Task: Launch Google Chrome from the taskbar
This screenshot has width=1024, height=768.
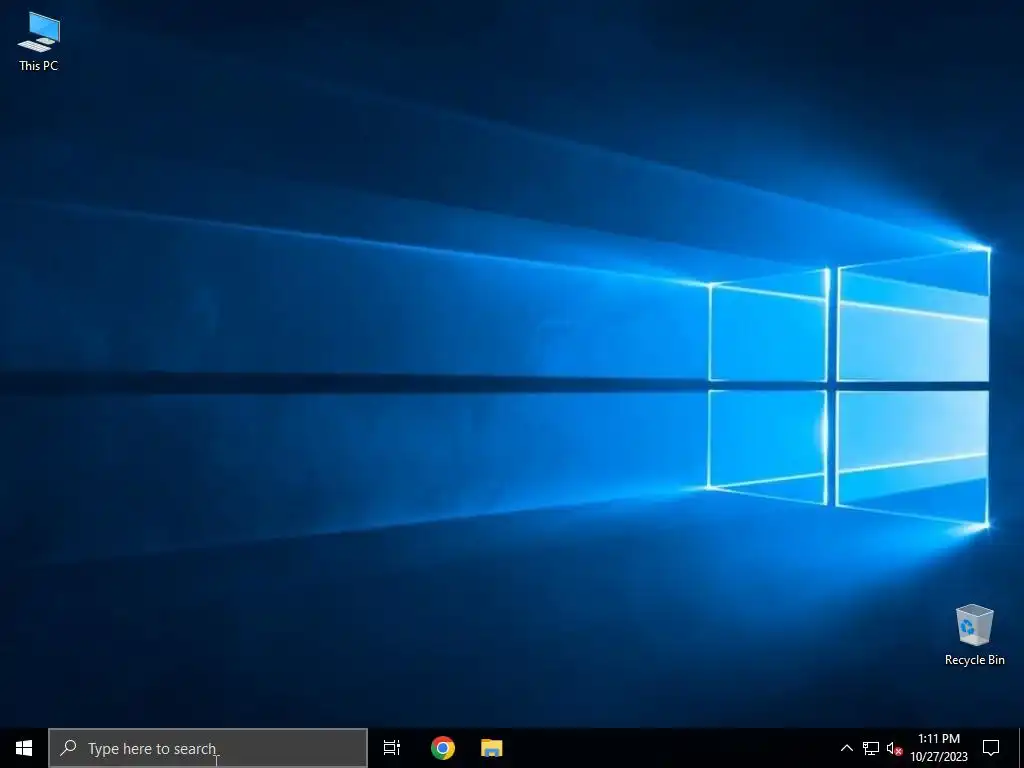Action: [x=443, y=748]
